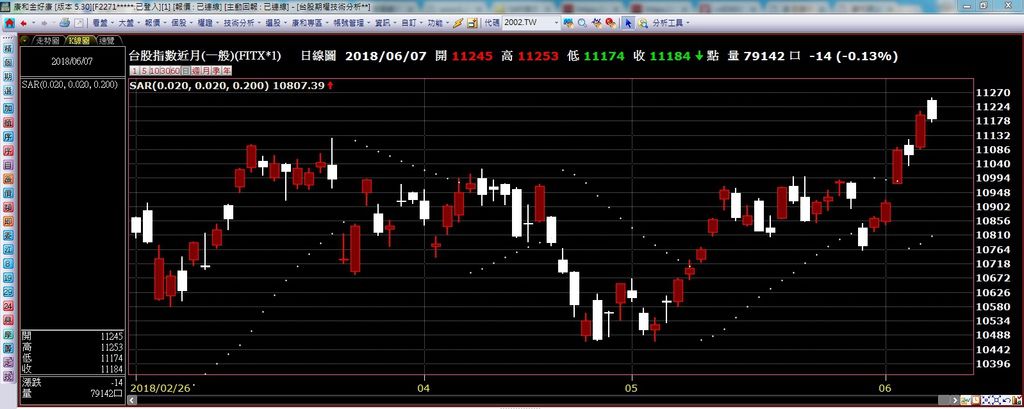Switch to the 總覽 tab

pos(106,41)
